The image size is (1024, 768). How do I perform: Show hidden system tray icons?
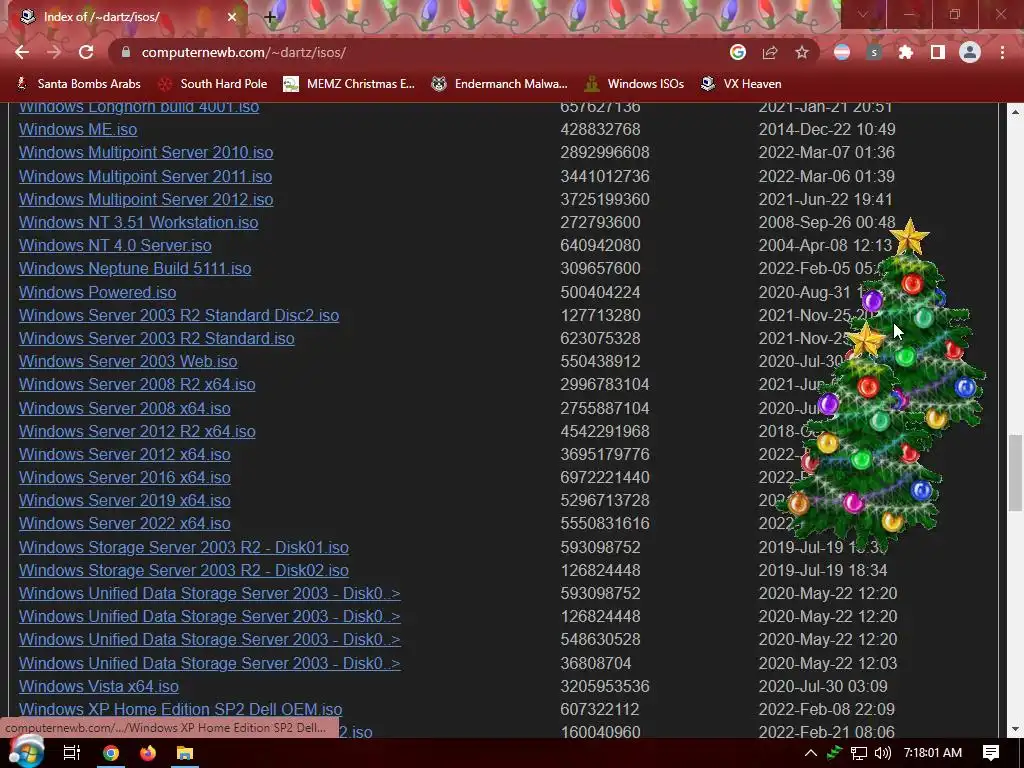(810, 753)
